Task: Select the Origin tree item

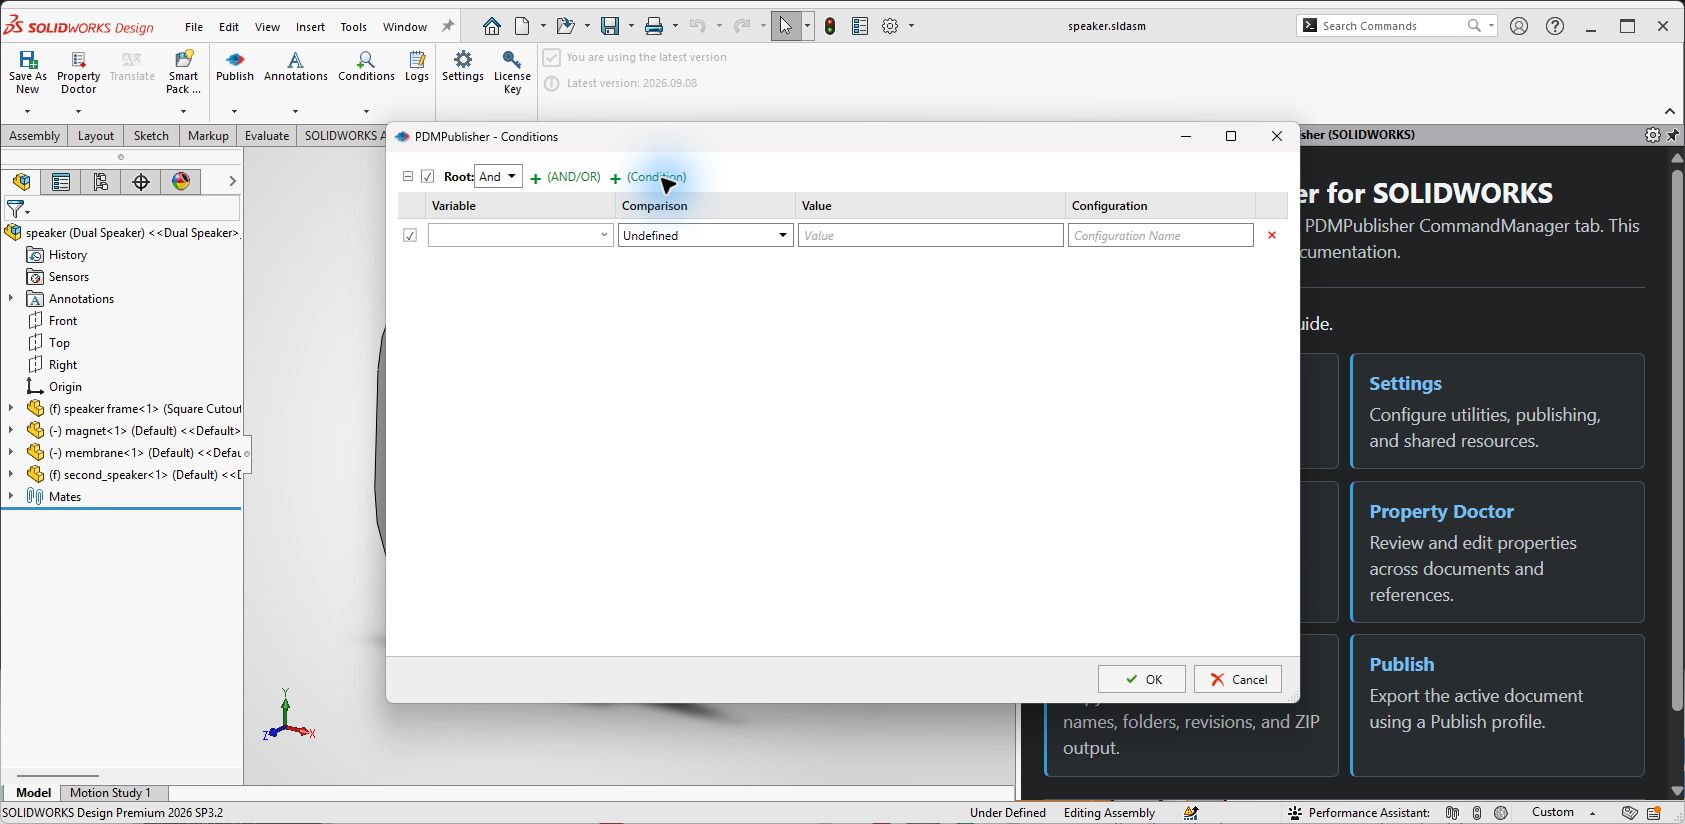Action: tap(65, 387)
